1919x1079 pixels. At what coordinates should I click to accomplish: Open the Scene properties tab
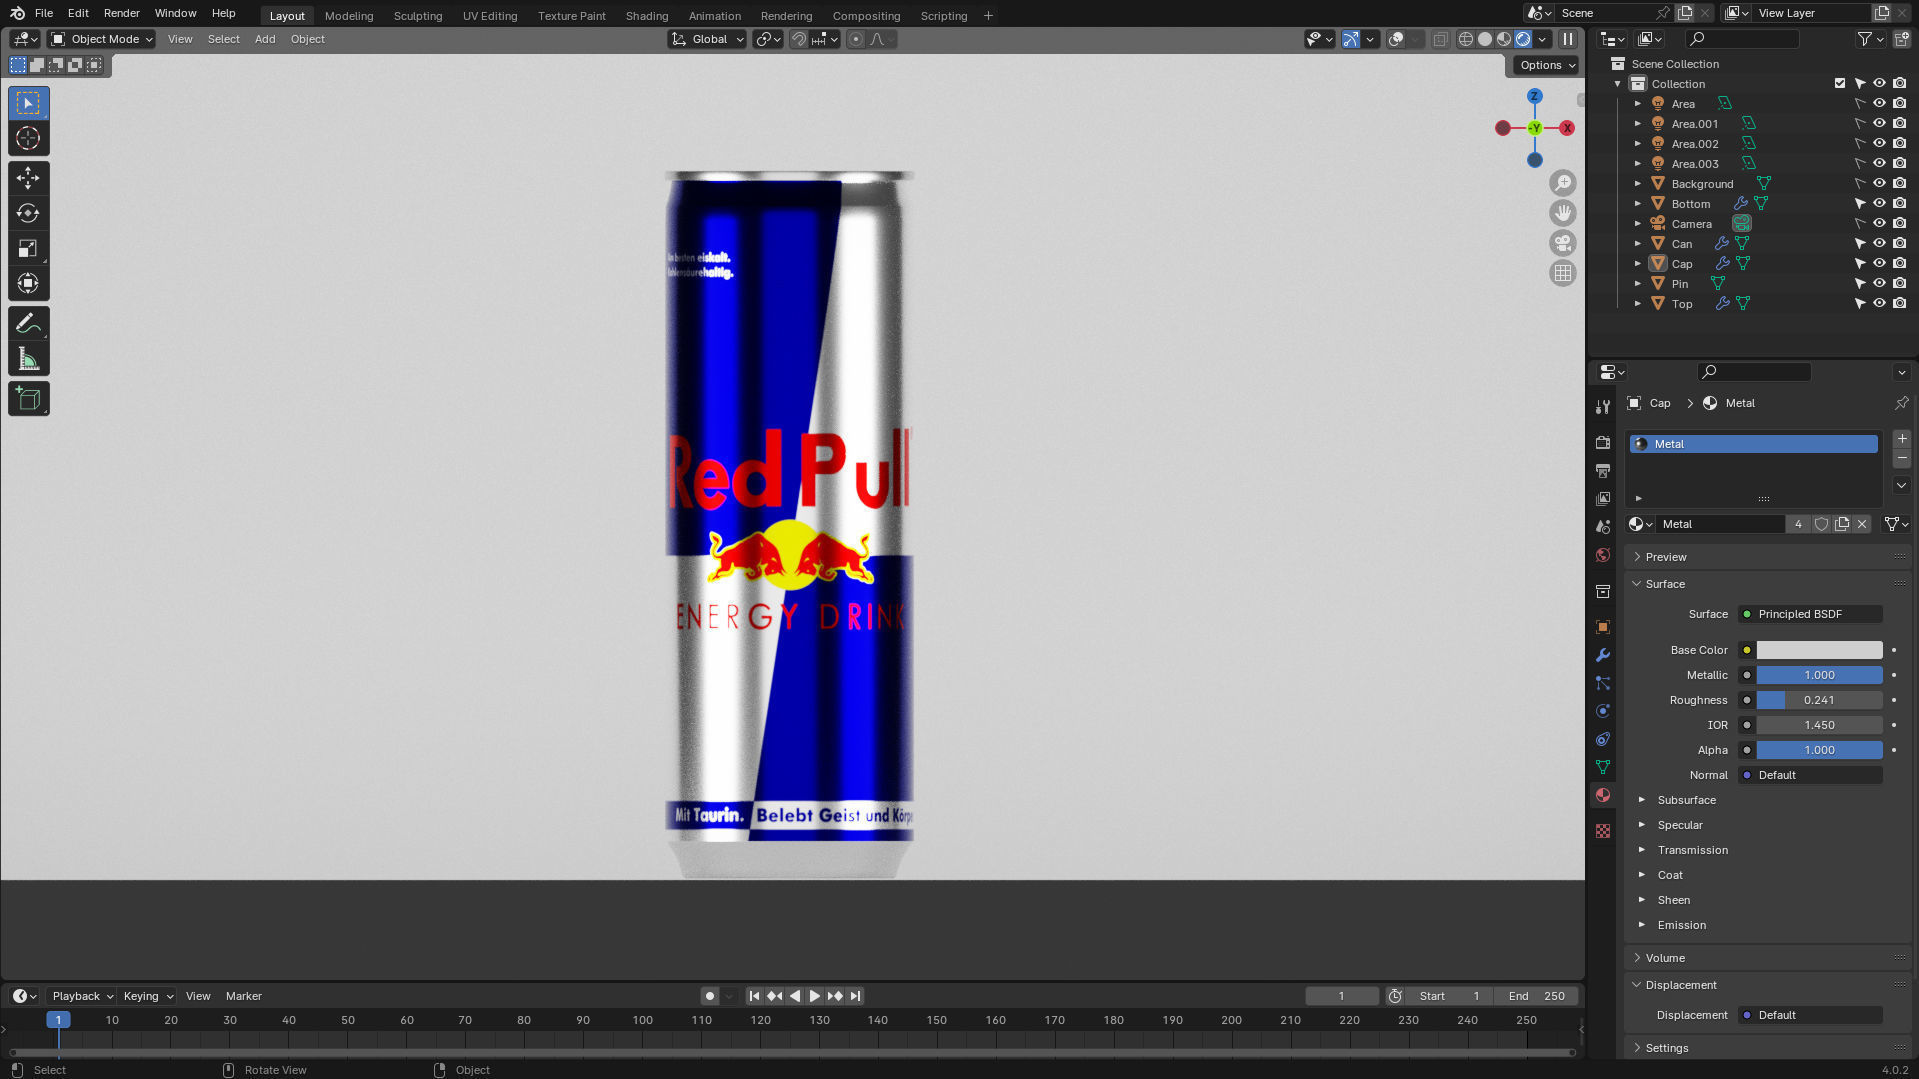click(x=1603, y=527)
